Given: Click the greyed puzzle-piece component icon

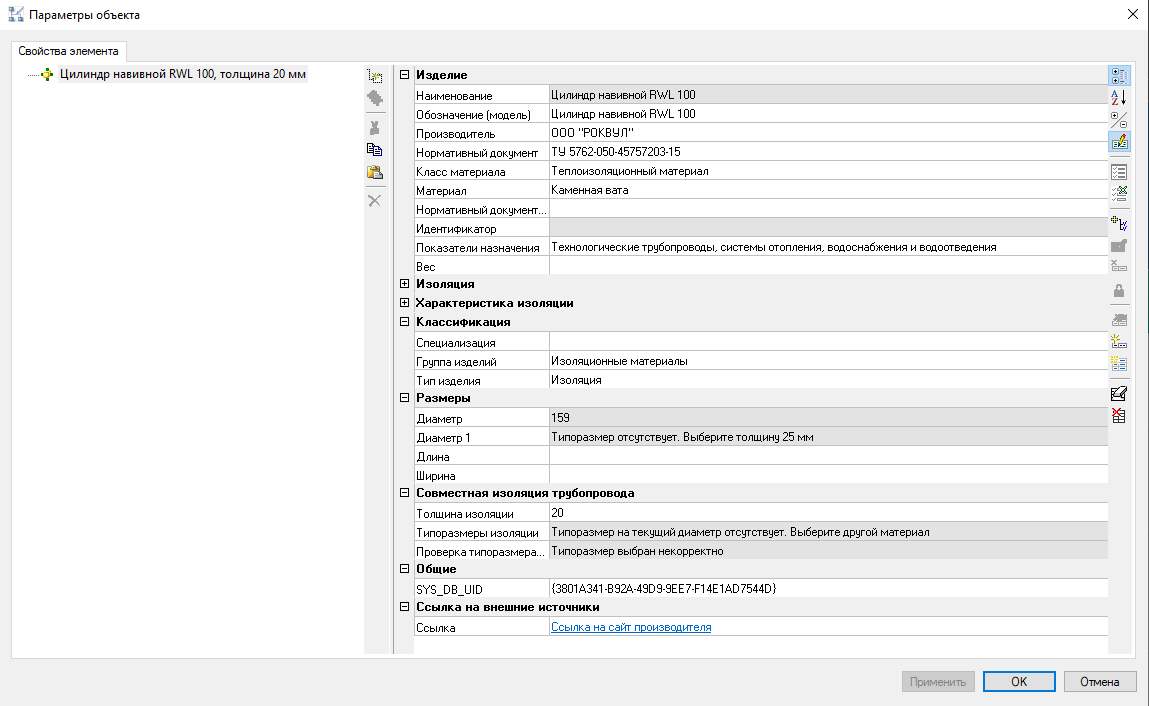Looking at the screenshot, I should coord(374,98).
